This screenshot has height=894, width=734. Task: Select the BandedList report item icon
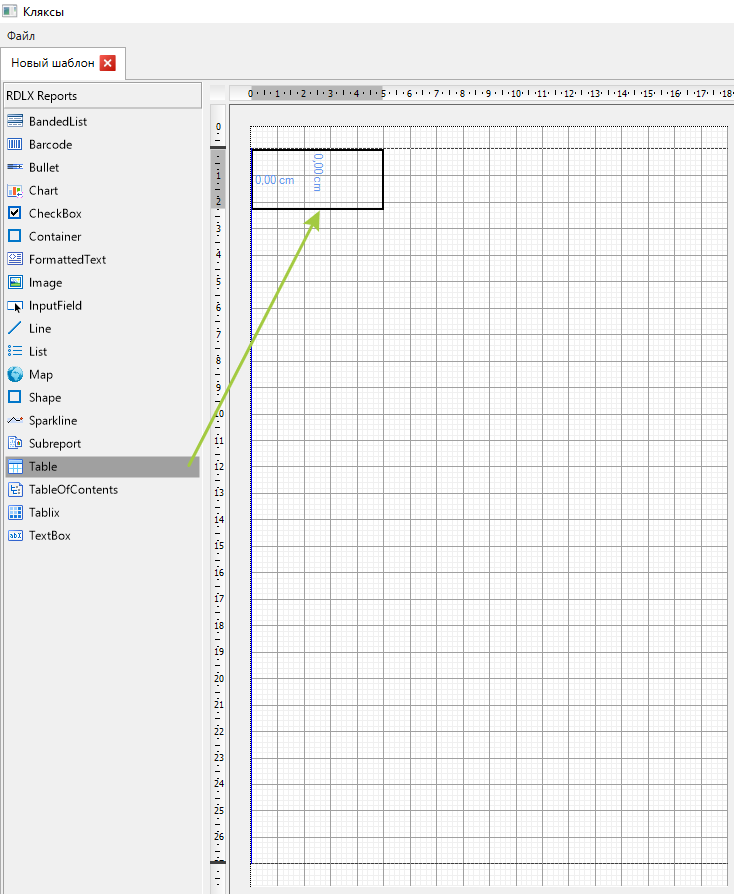tap(15, 121)
